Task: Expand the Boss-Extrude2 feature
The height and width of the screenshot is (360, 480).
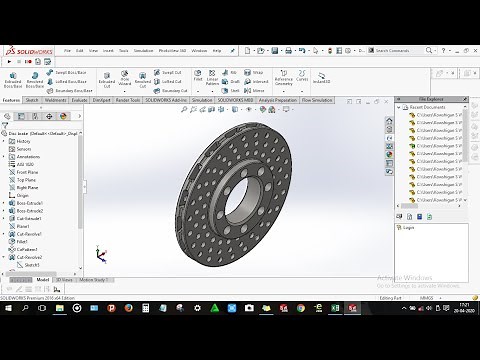Action: pyautogui.click(x=4, y=211)
